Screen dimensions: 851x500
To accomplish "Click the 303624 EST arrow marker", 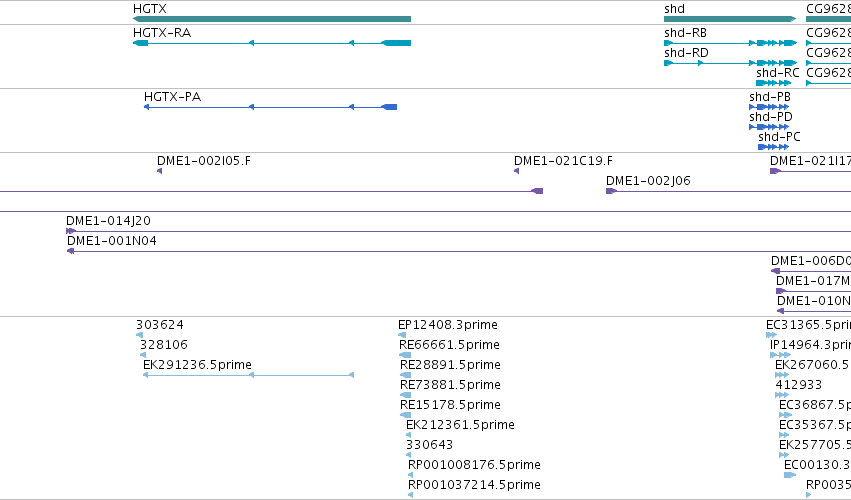I will tap(139, 335).
